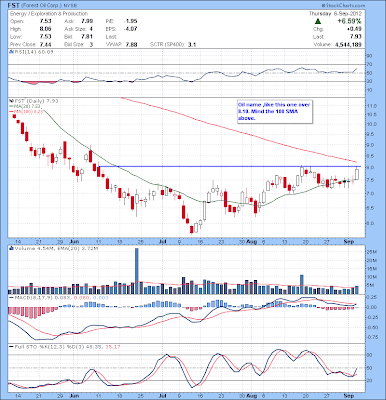
Task: Click the small icon beside RSI(14) label
Action: 11,52
